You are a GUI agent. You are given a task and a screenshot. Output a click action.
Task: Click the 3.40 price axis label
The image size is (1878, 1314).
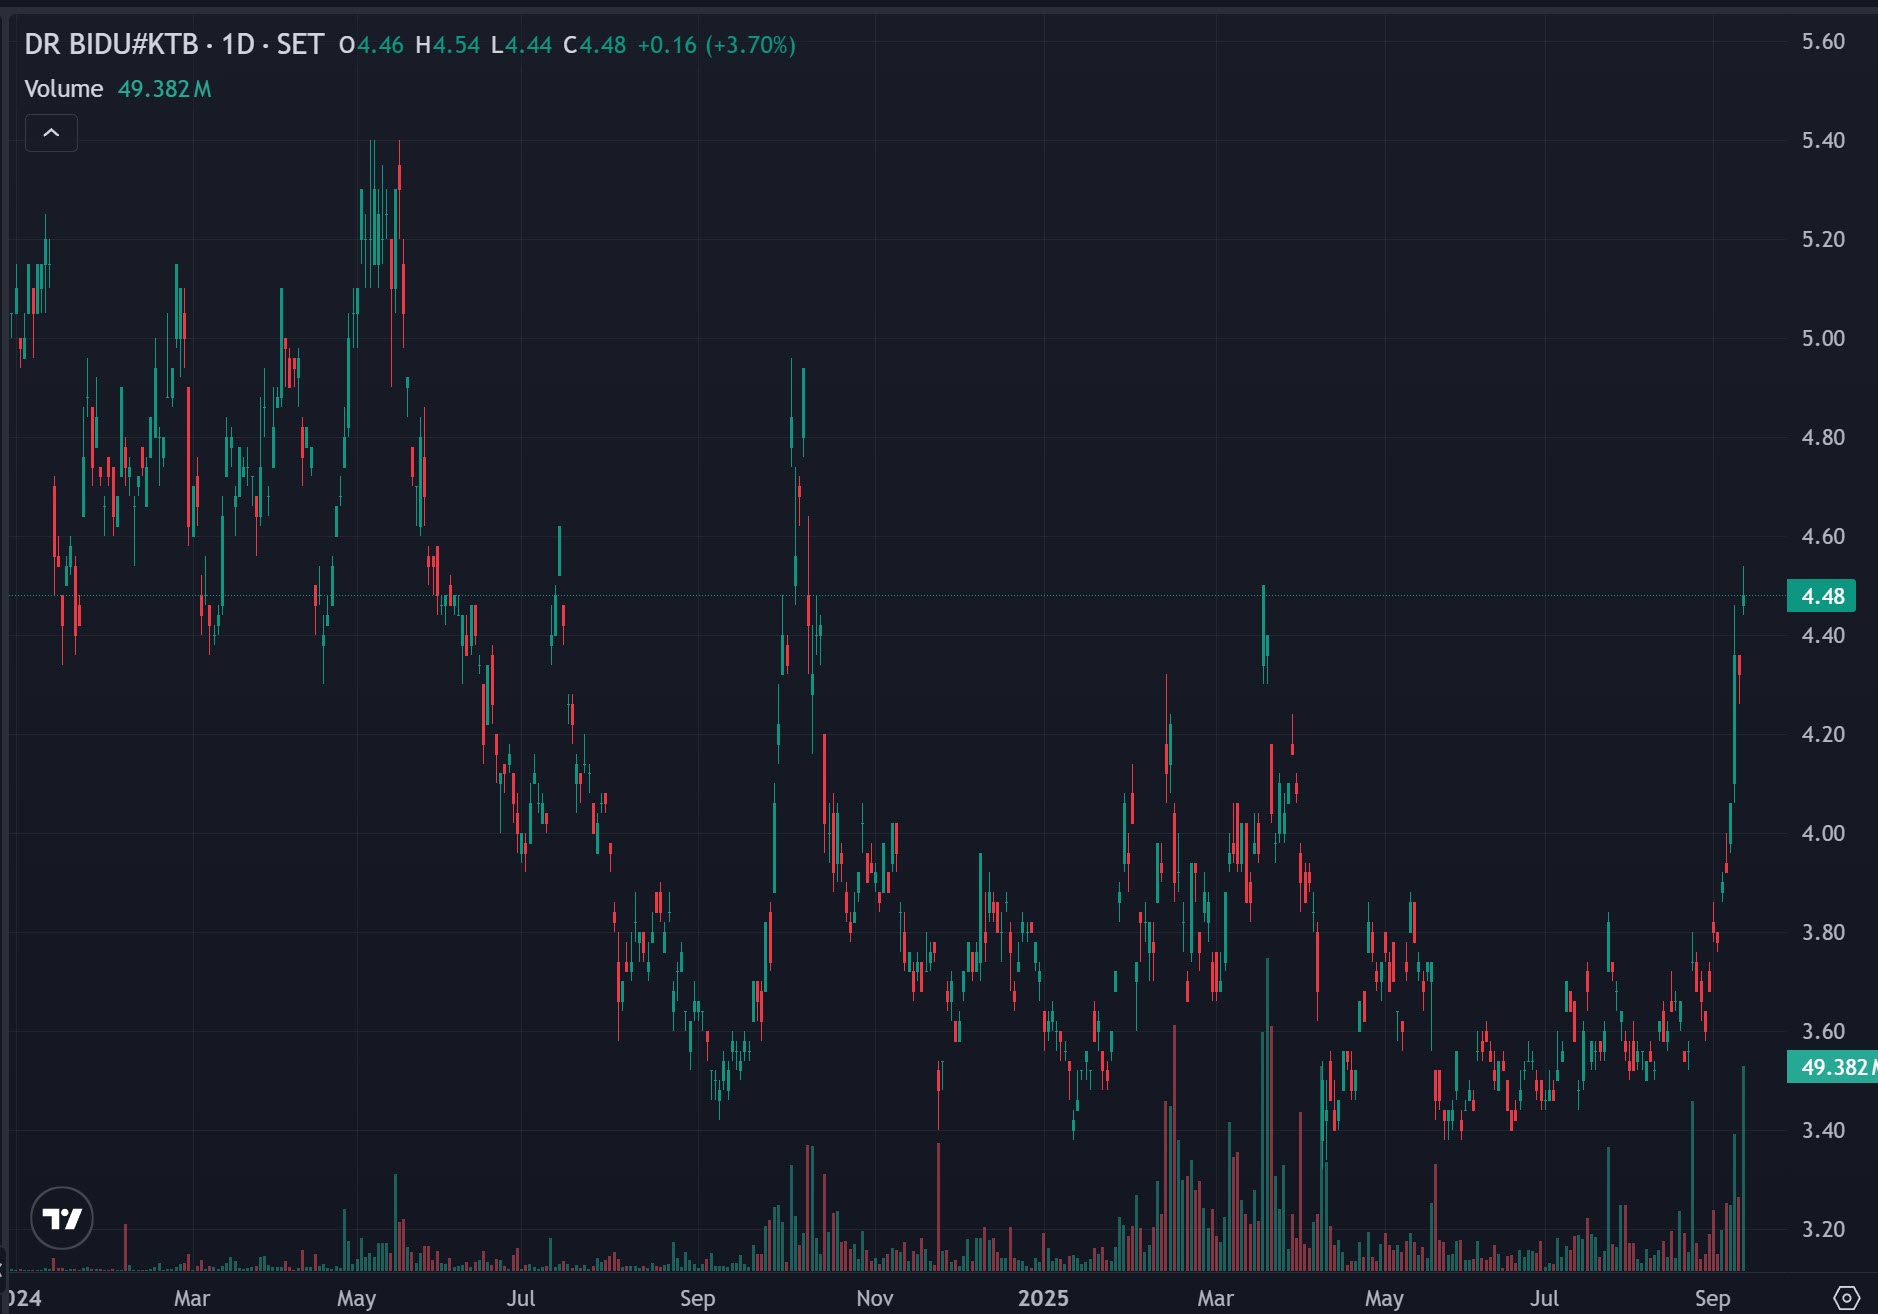1823,1130
